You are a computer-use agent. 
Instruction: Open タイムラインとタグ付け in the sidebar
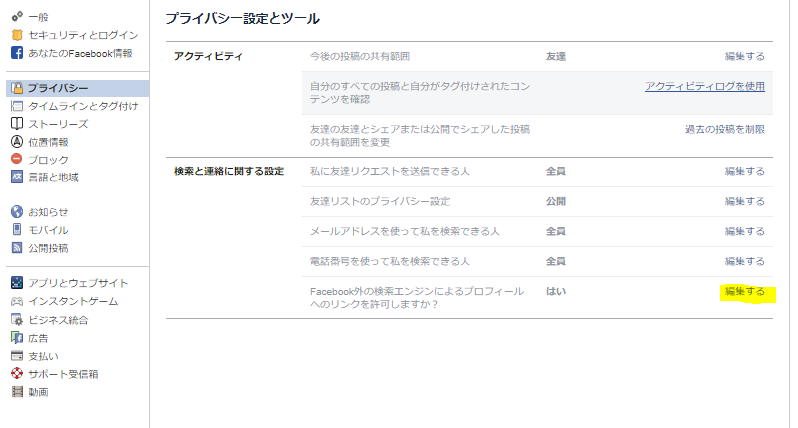(83, 106)
